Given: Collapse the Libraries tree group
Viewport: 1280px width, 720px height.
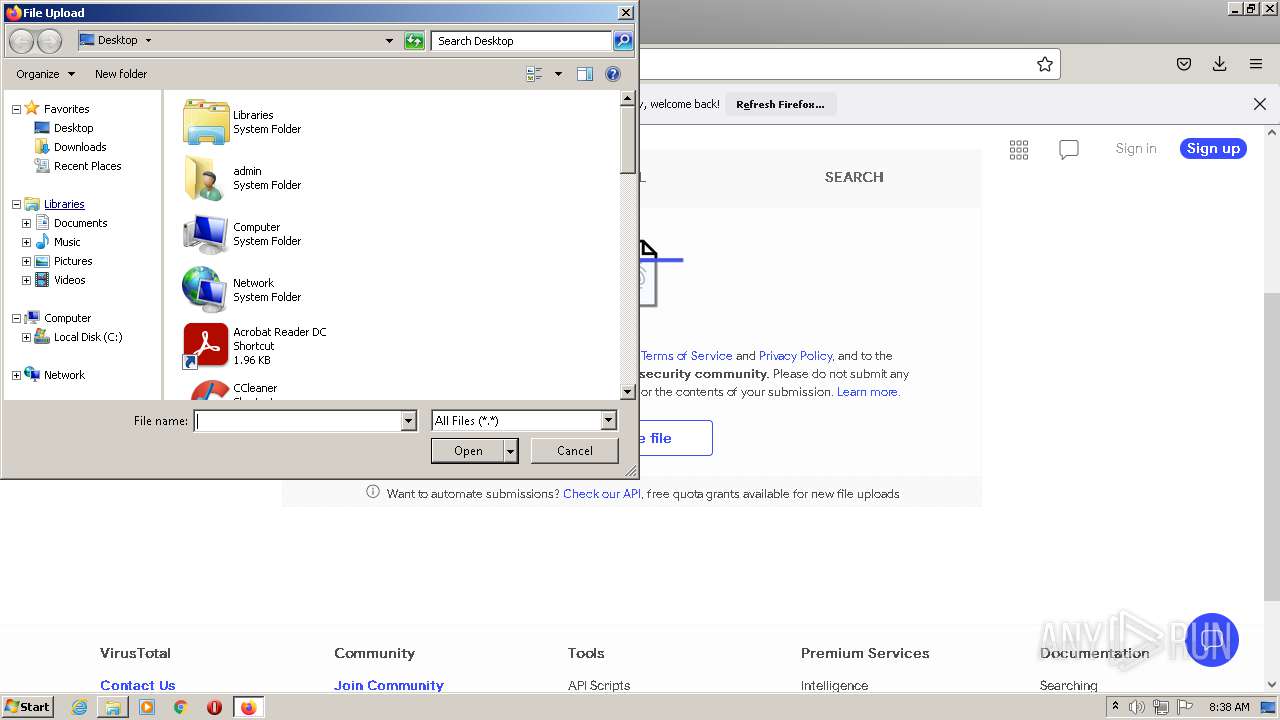Looking at the screenshot, I should pos(16,204).
